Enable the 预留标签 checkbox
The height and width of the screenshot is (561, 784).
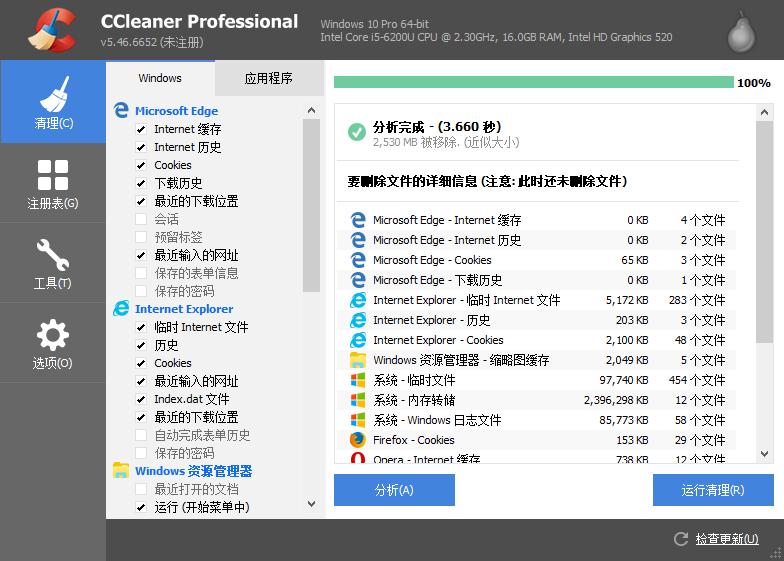pos(141,237)
